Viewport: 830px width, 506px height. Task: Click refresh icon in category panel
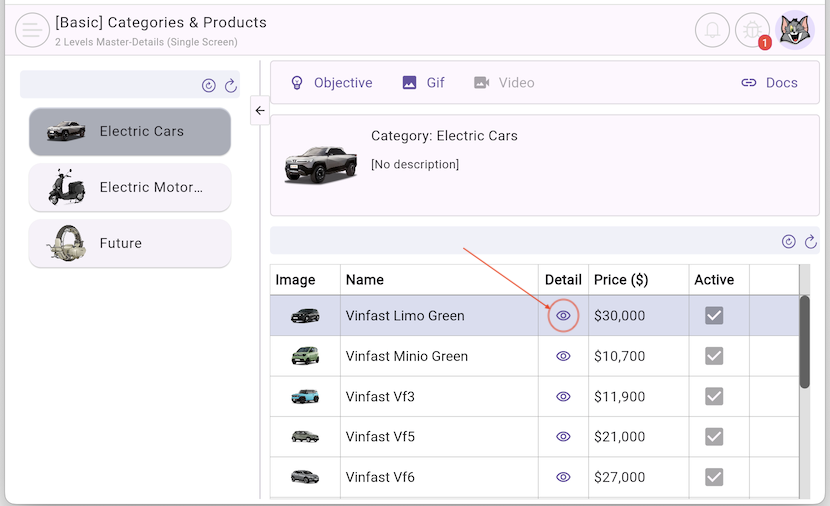click(230, 86)
